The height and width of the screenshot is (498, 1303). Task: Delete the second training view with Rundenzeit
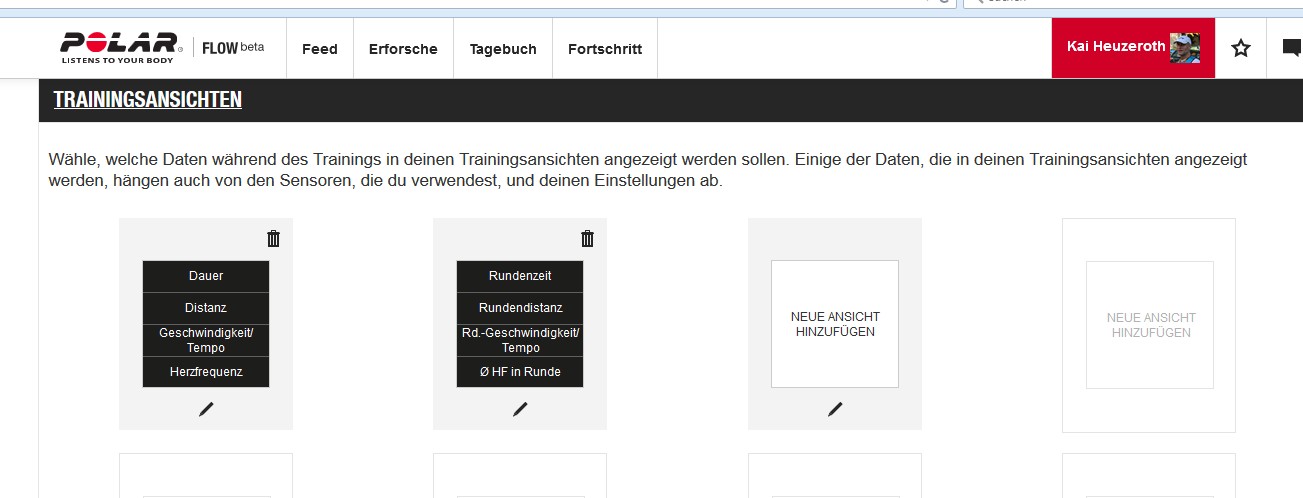587,238
